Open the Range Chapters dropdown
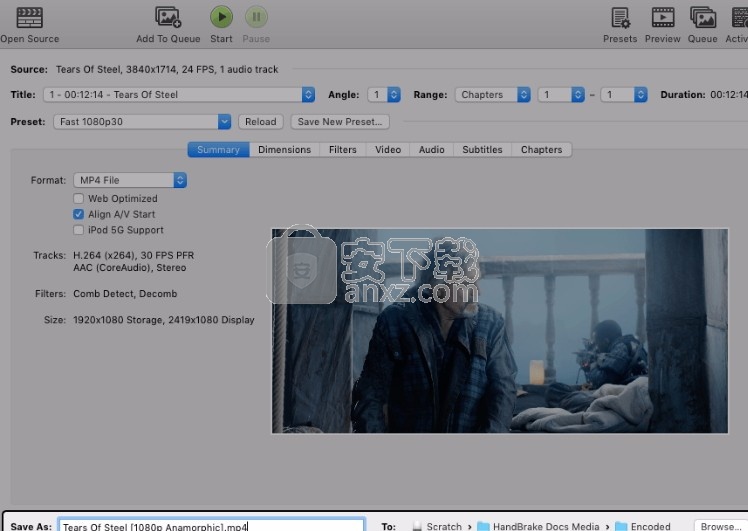 (493, 94)
